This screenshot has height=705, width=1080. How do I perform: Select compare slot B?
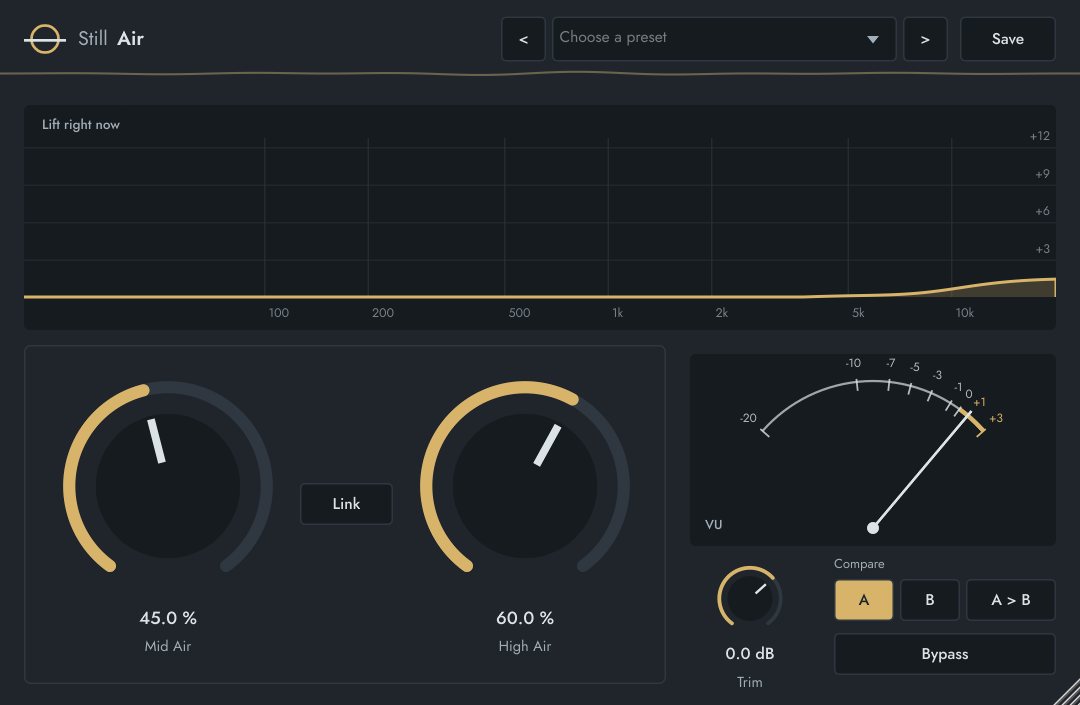pyautogui.click(x=930, y=600)
